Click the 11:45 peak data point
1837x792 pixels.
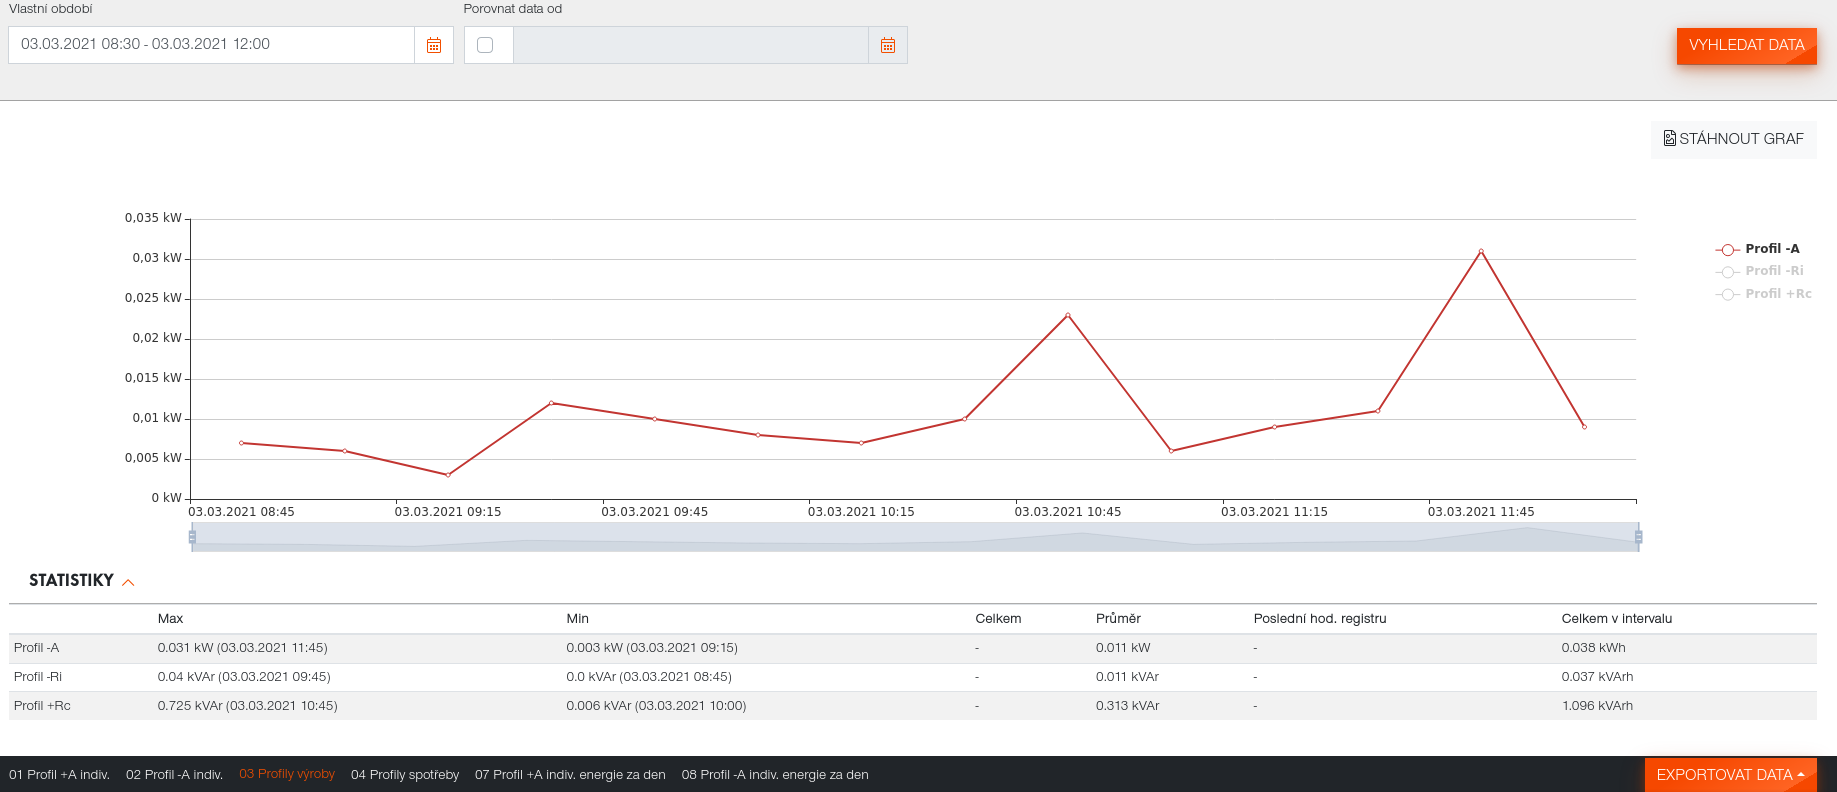click(1480, 251)
